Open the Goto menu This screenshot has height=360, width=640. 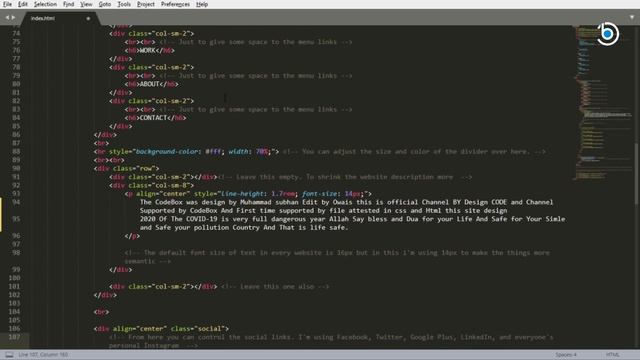tap(104, 4)
